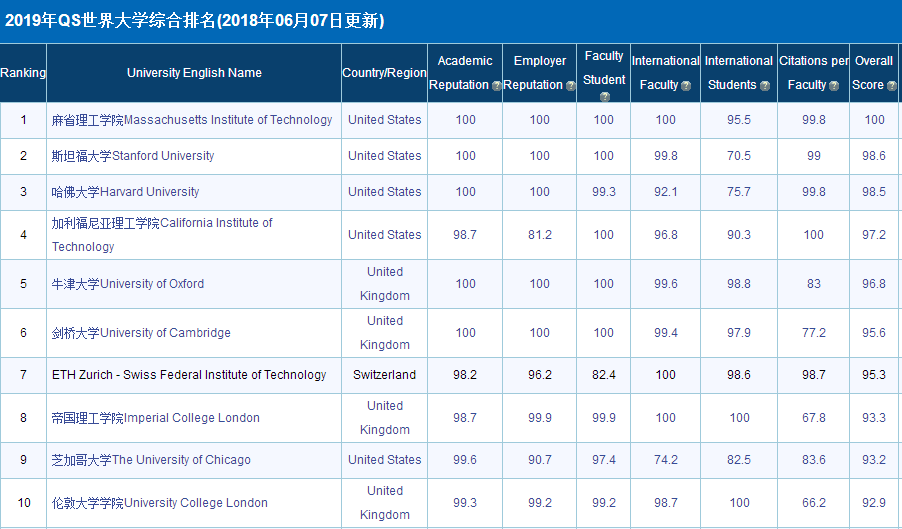Select California Institute of Technology row name
Screen dimensions: 902x529
[x=162, y=234]
